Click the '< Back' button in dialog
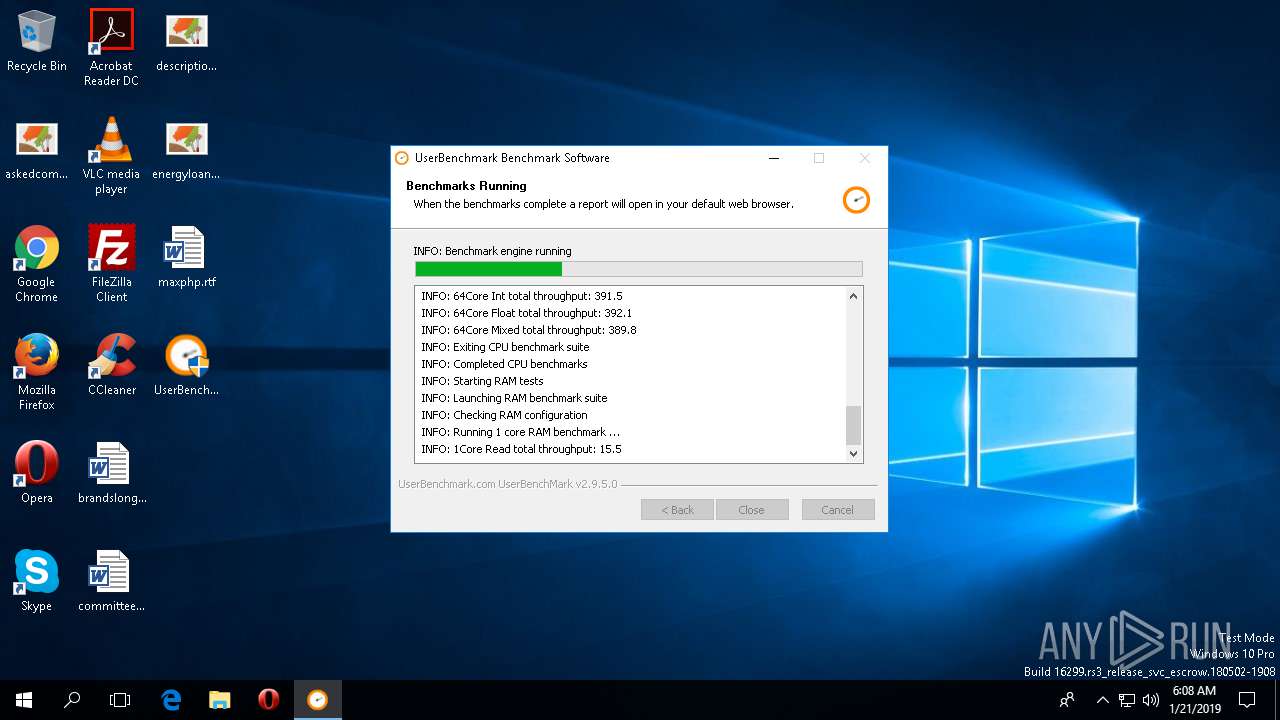Screen dimensions: 1280x720 (x=677, y=510)
